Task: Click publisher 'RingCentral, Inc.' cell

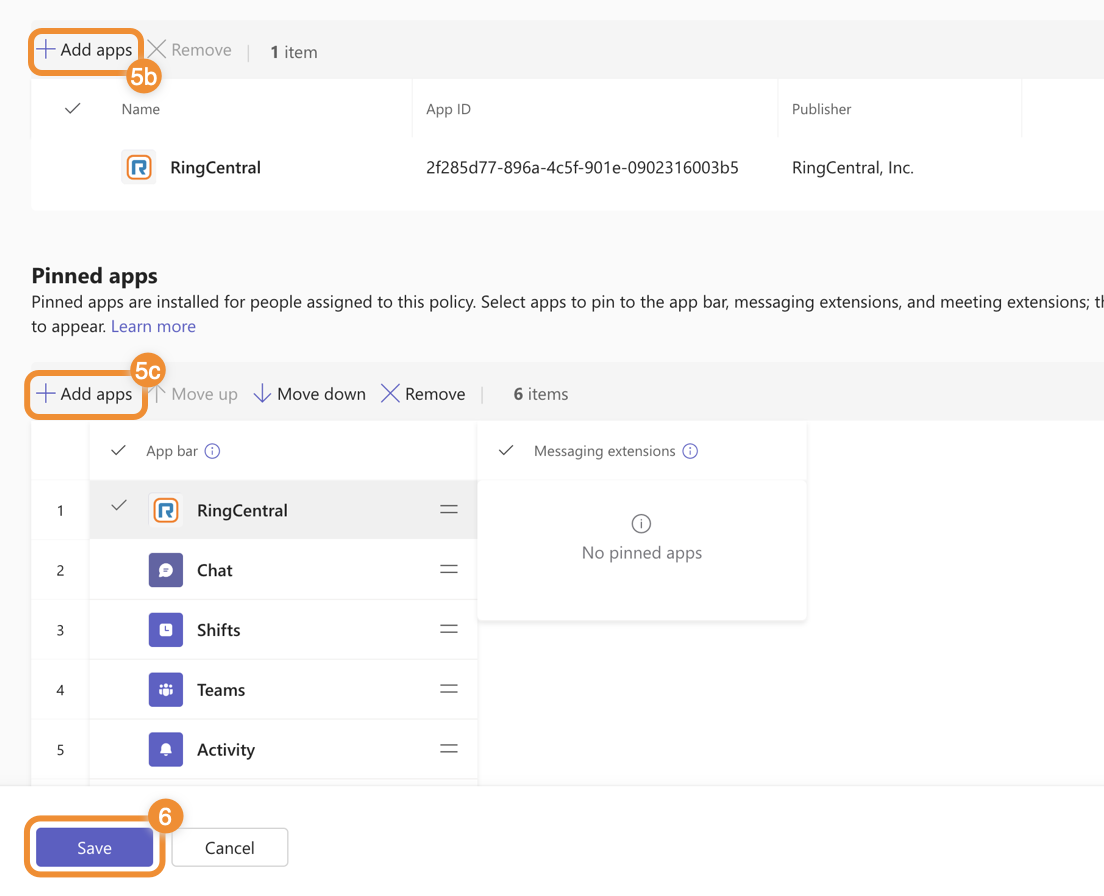Action: [x=853, y=168]
